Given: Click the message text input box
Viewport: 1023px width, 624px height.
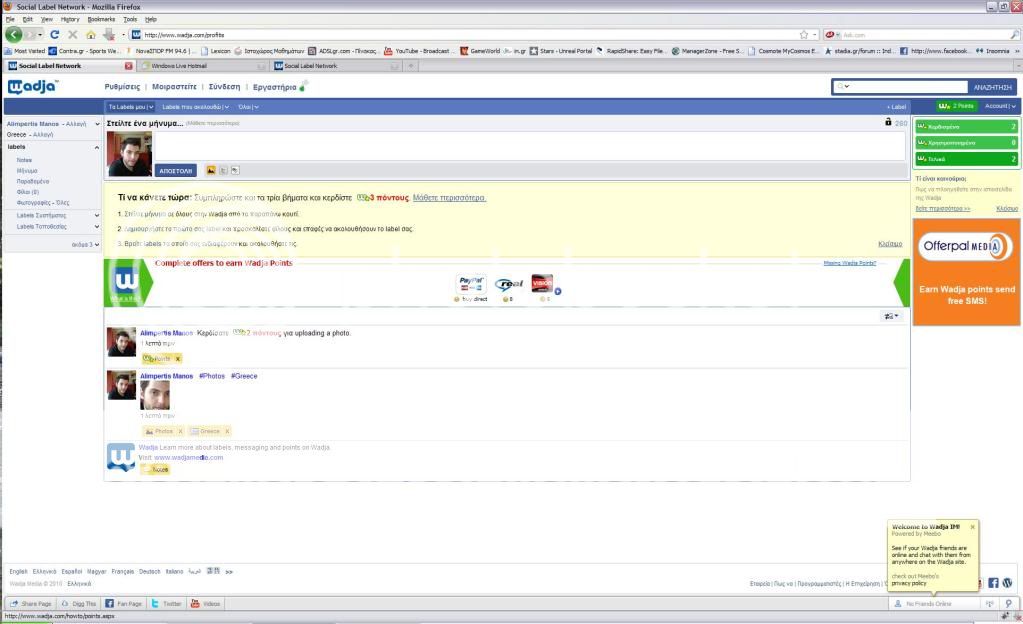Looking at the screenshot, I should [x=530, y=145].
